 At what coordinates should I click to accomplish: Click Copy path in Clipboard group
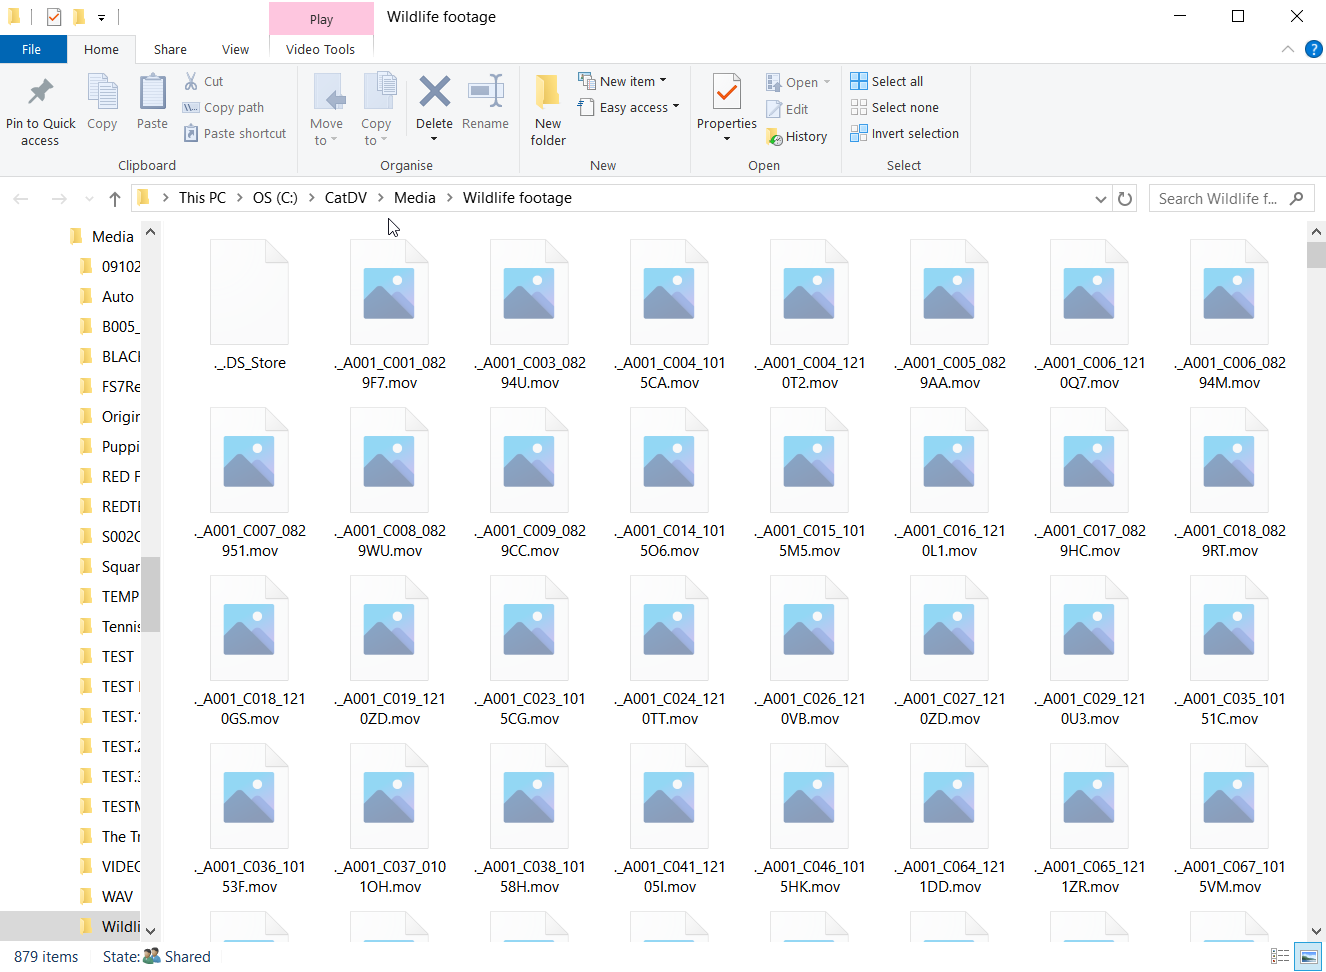click(223, 107)
